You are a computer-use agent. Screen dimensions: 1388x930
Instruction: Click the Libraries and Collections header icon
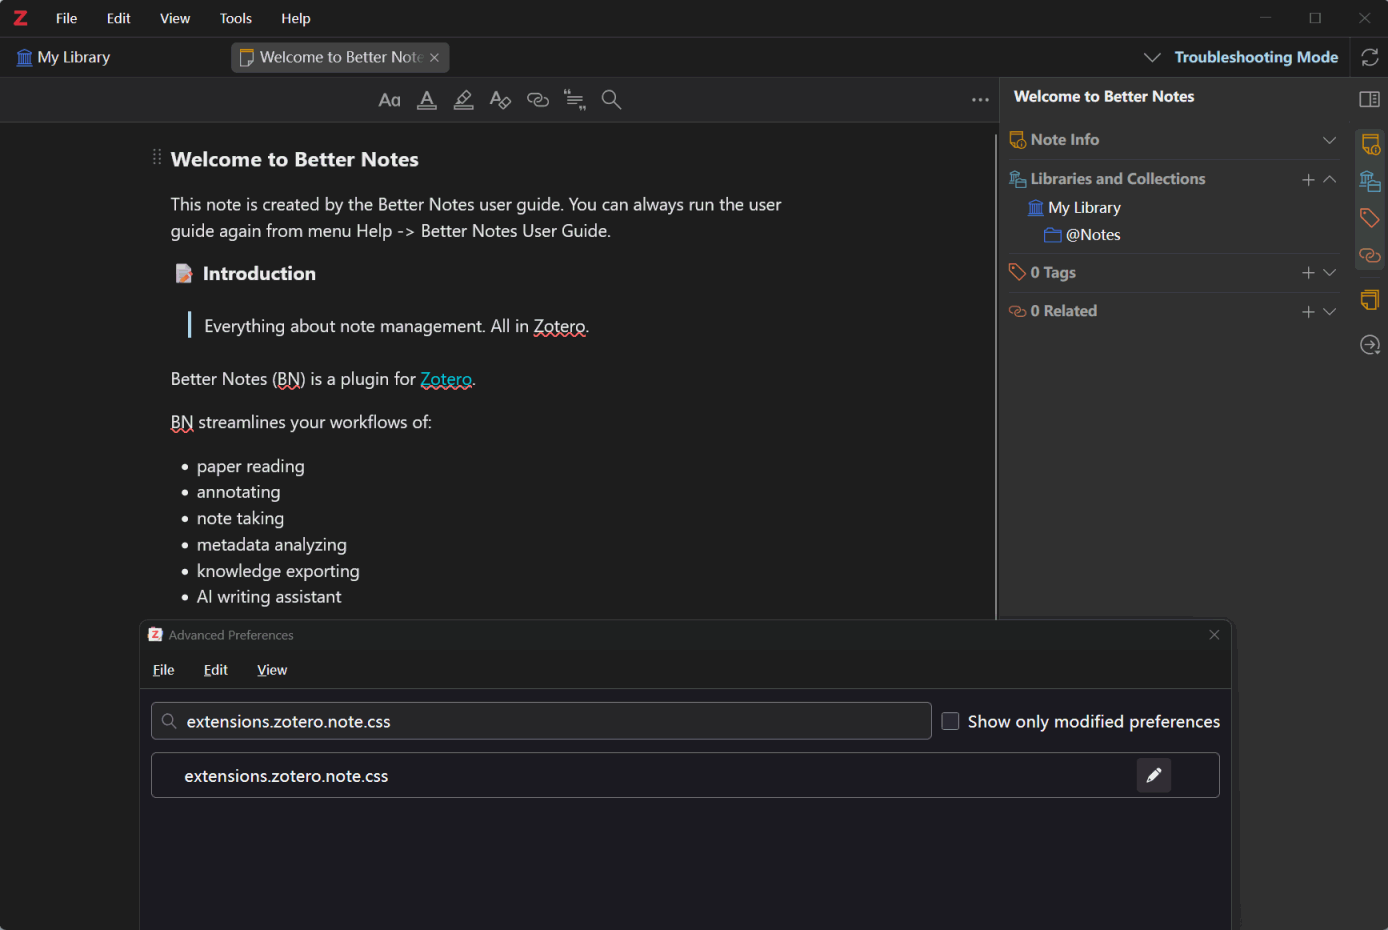tap(1018, 179)
